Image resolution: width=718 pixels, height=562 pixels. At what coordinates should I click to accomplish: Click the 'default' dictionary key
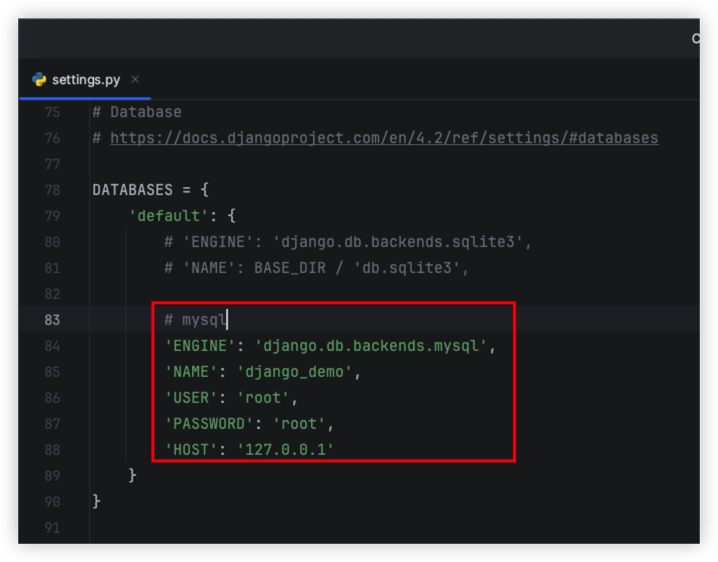pyautogui.click(x=164, y=216)
